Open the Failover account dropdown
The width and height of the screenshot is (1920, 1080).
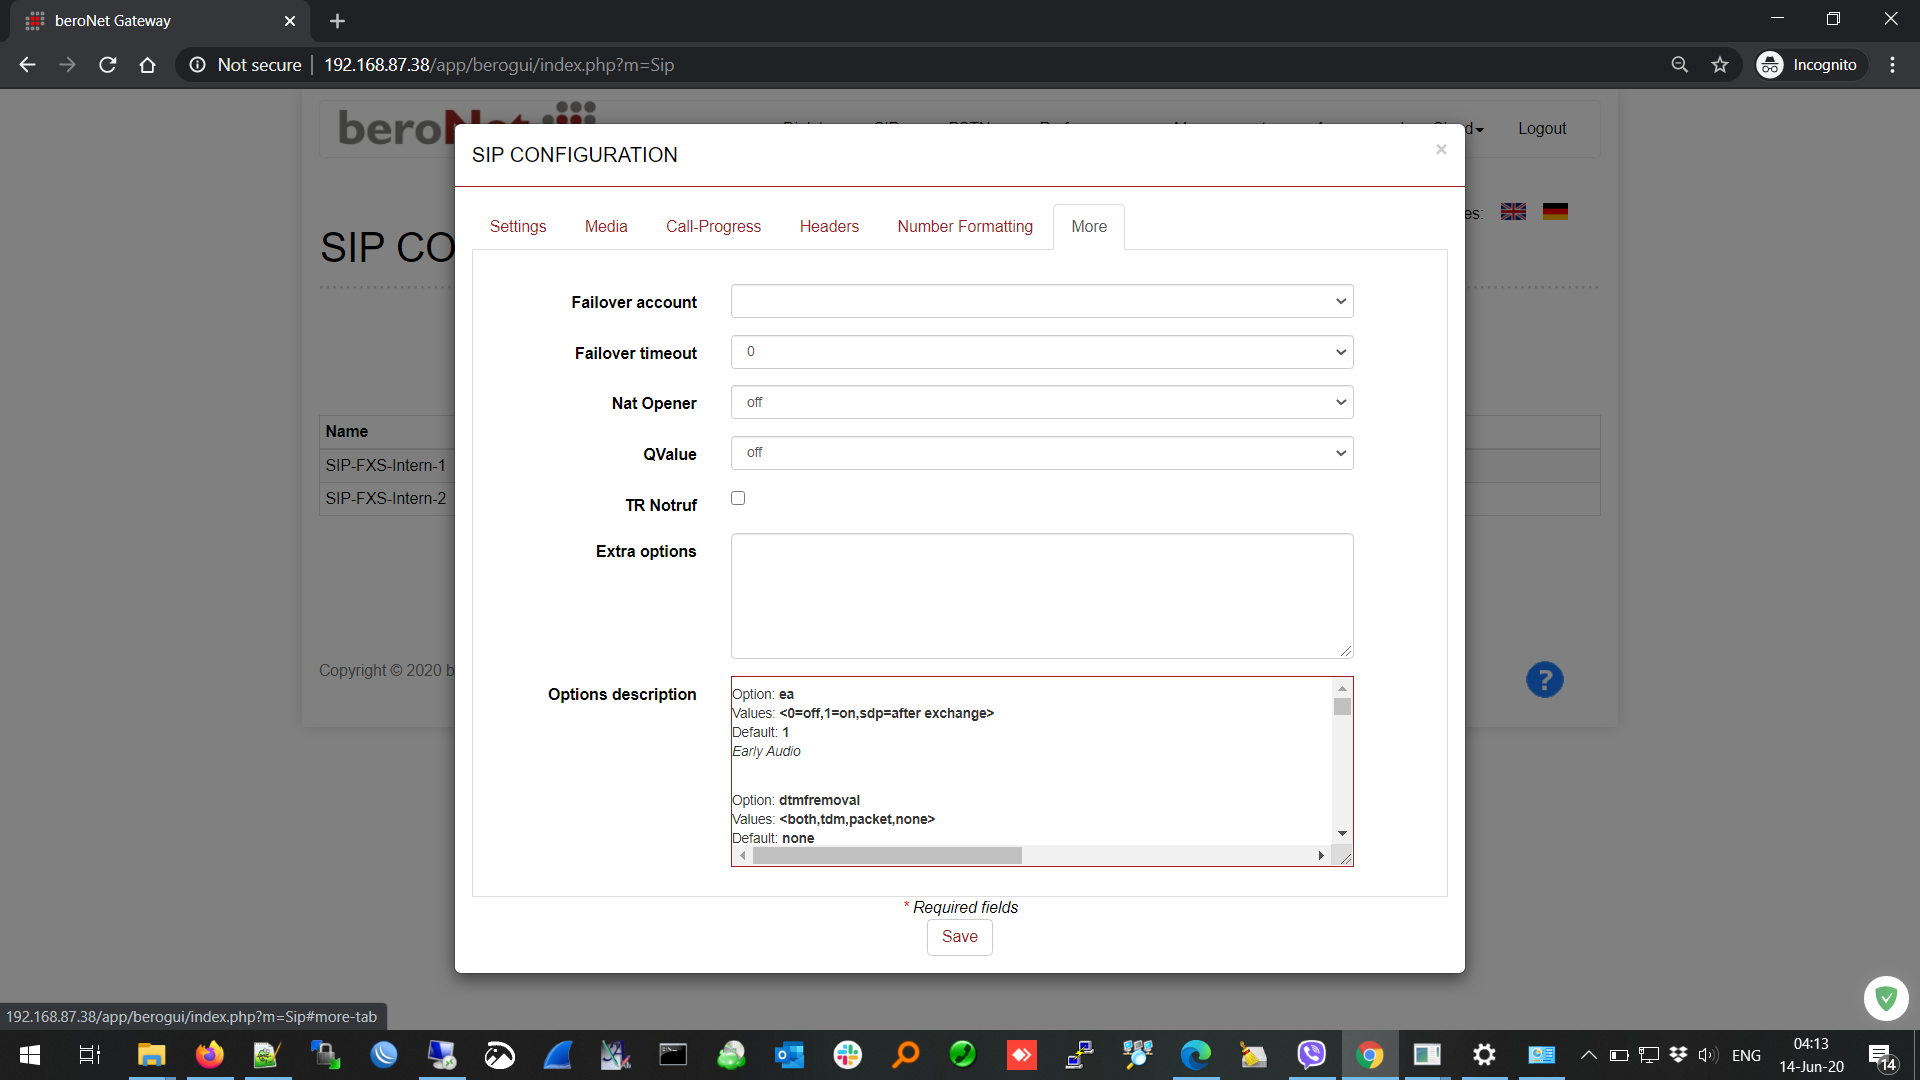pyautogui.click(x=1041, y=301)
